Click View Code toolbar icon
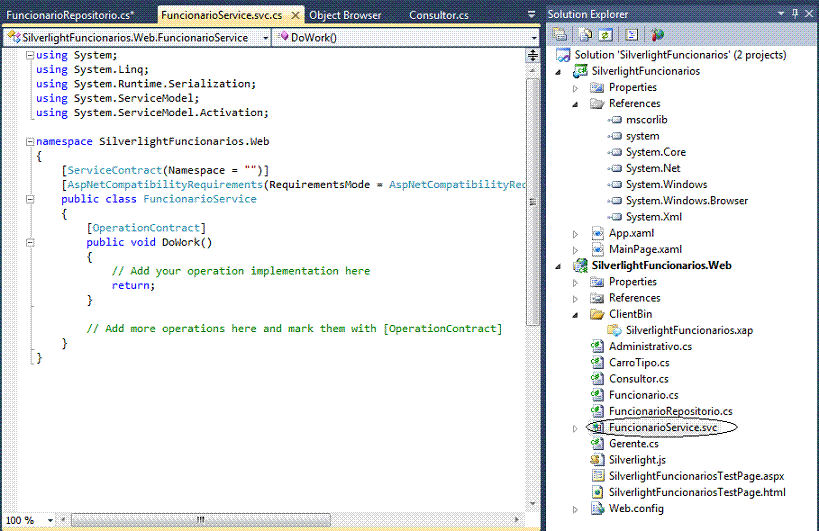The image size is (819, 531). point(631,34)
